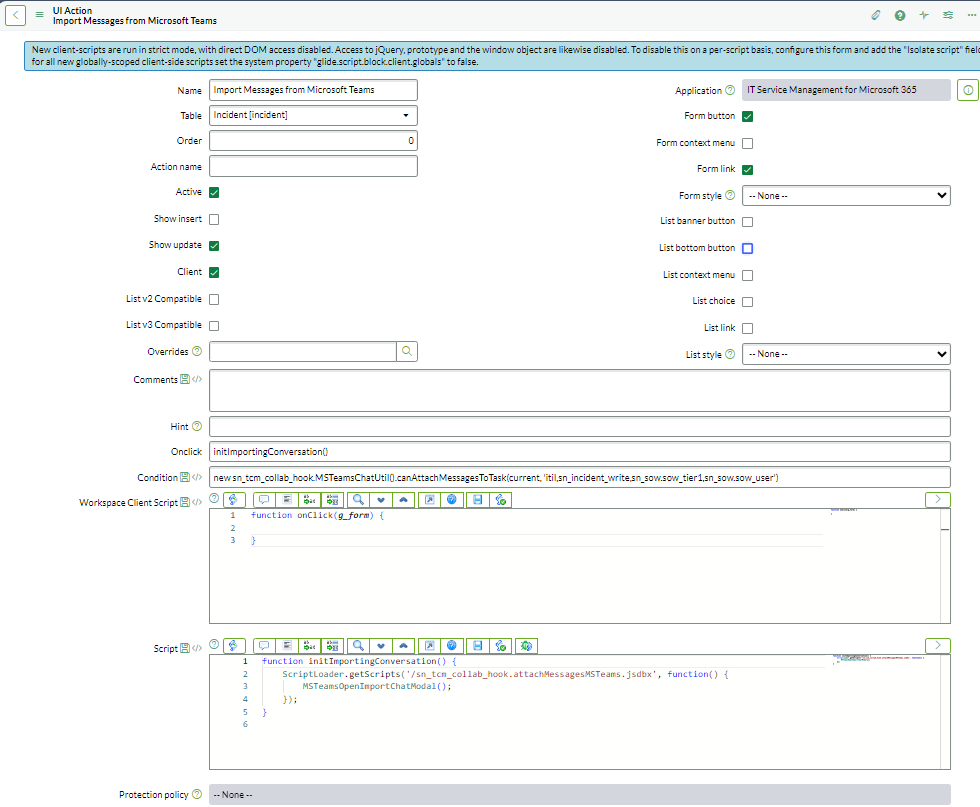
Task: Click Replace All in Workspace Client Script toolbar
Action: click(x=332, y=499)
